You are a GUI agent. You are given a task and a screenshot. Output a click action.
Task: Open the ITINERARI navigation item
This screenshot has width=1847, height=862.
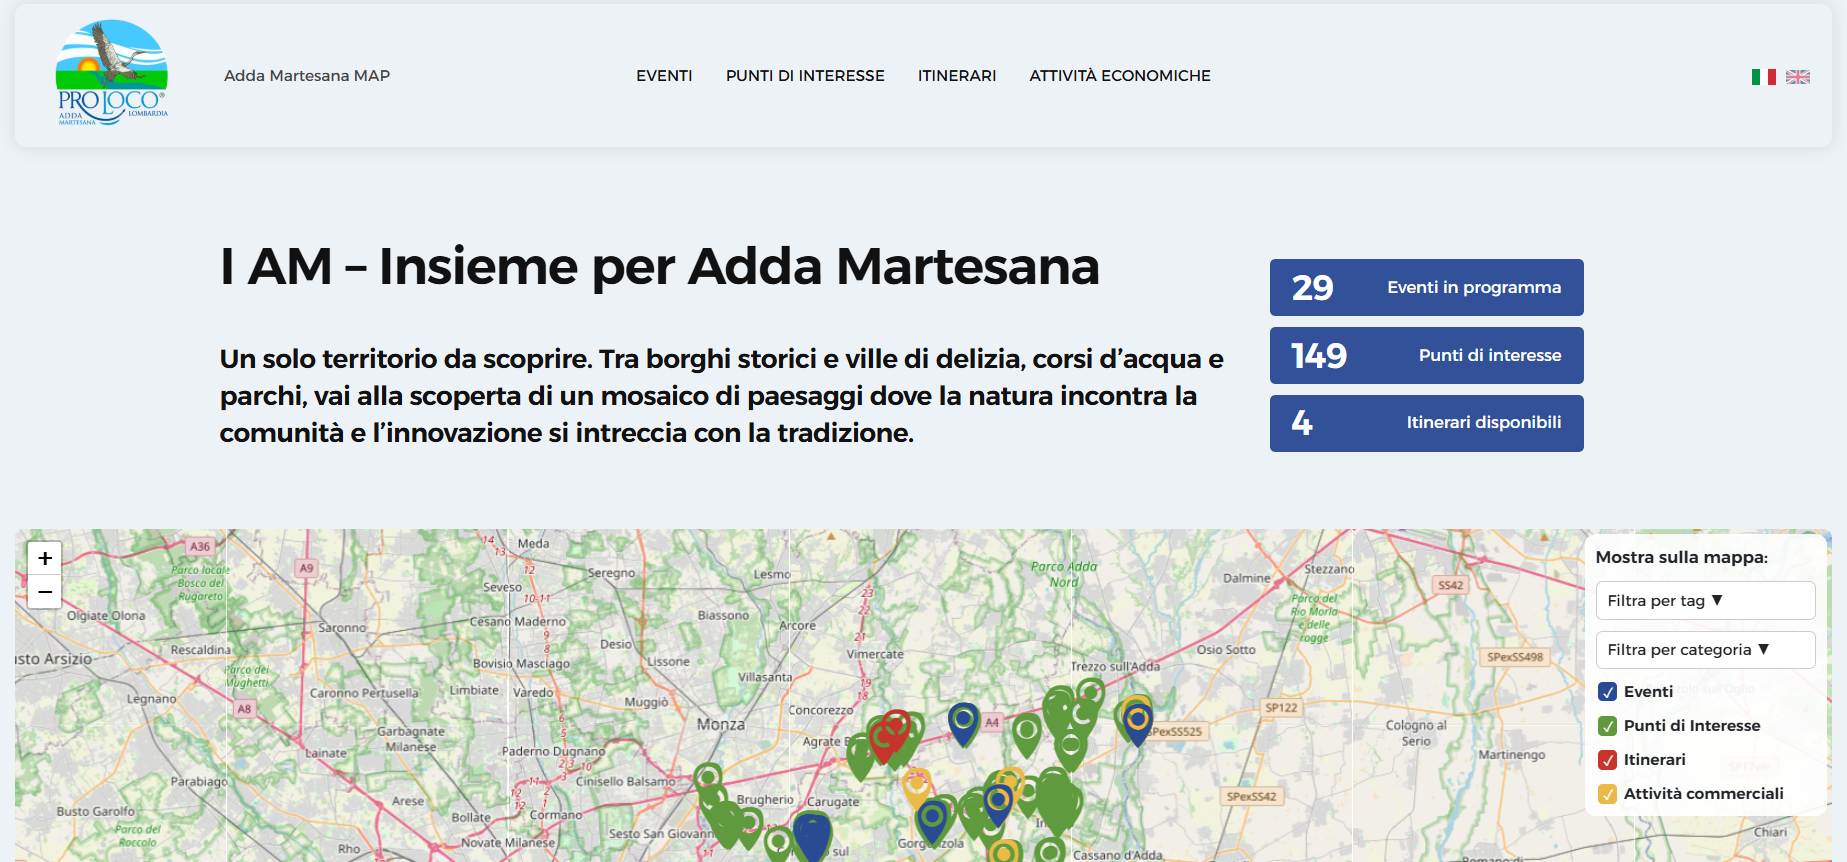[957, 76]
